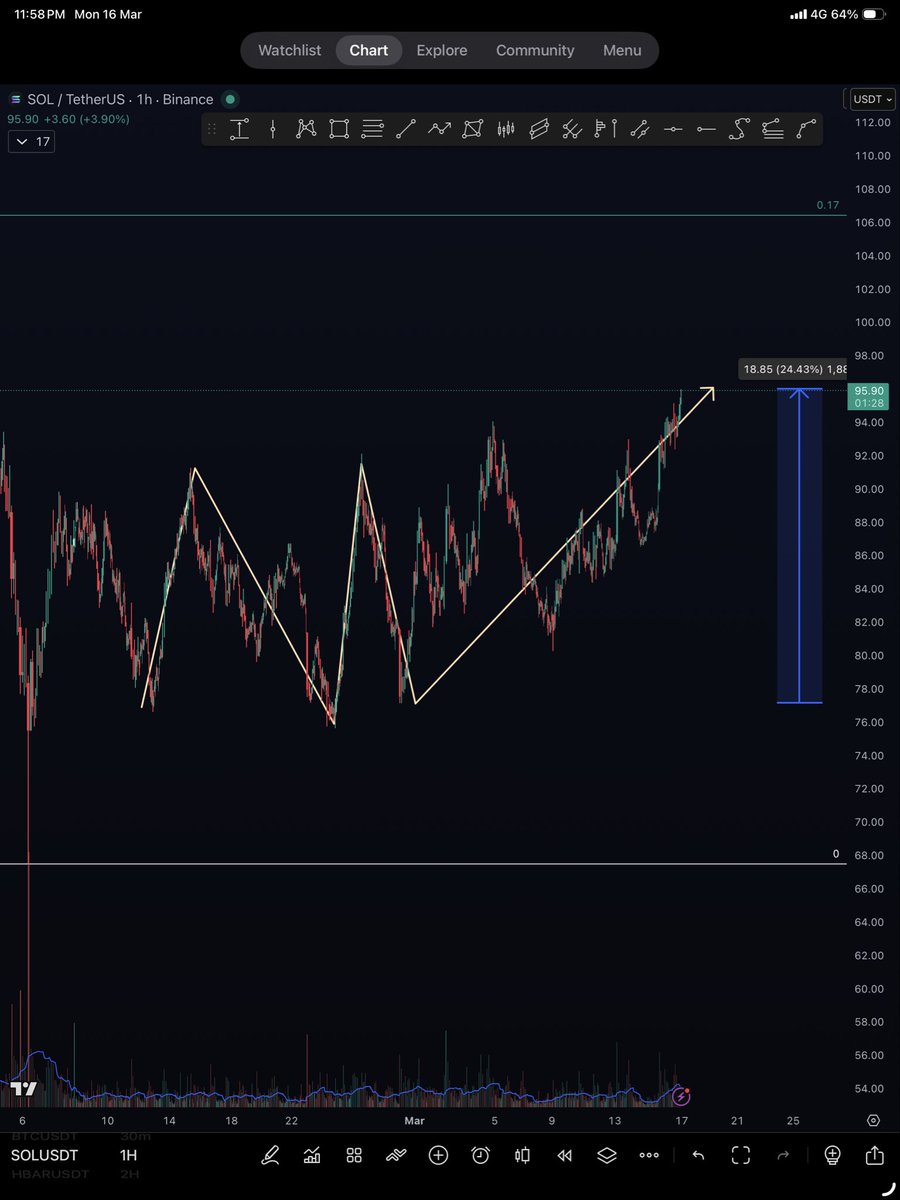The height and width of the screenshot is (1200, 900).
Task: Switch to the Watchlist tab
Action: [290, 50]
